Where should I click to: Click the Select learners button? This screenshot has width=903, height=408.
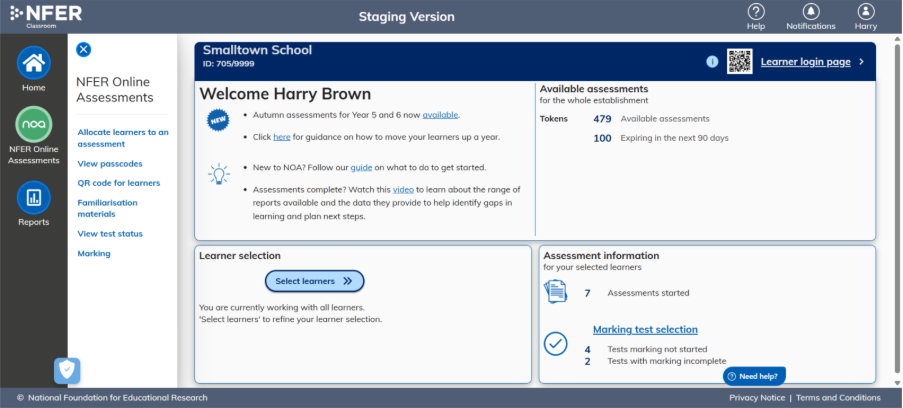(x=314, y=281)
